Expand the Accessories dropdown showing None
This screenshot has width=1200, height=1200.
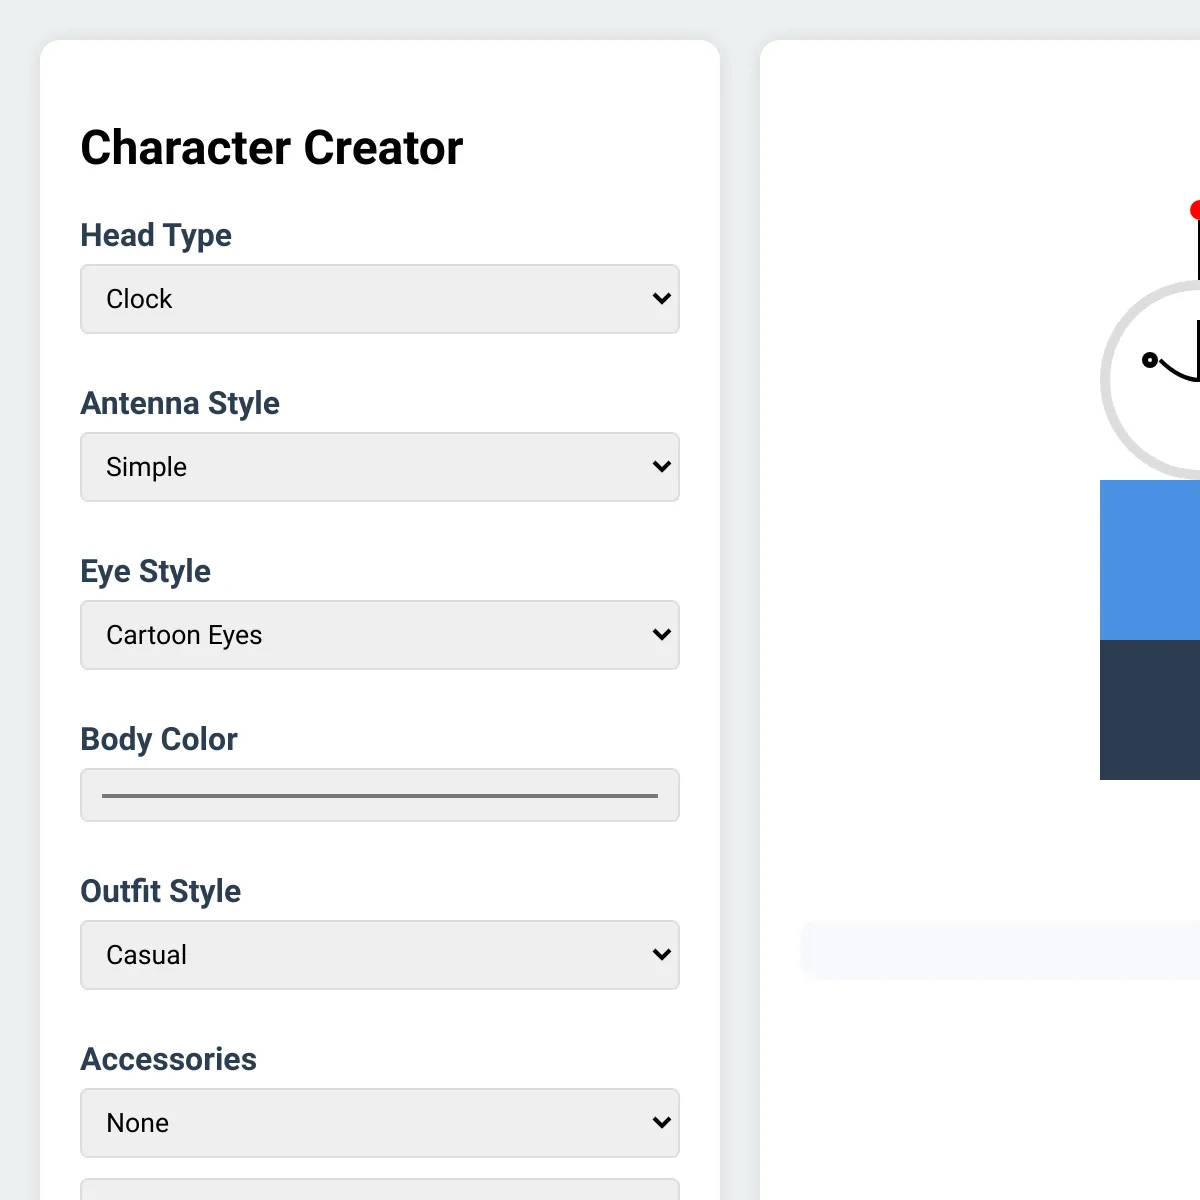click(x=379, y=1123)
